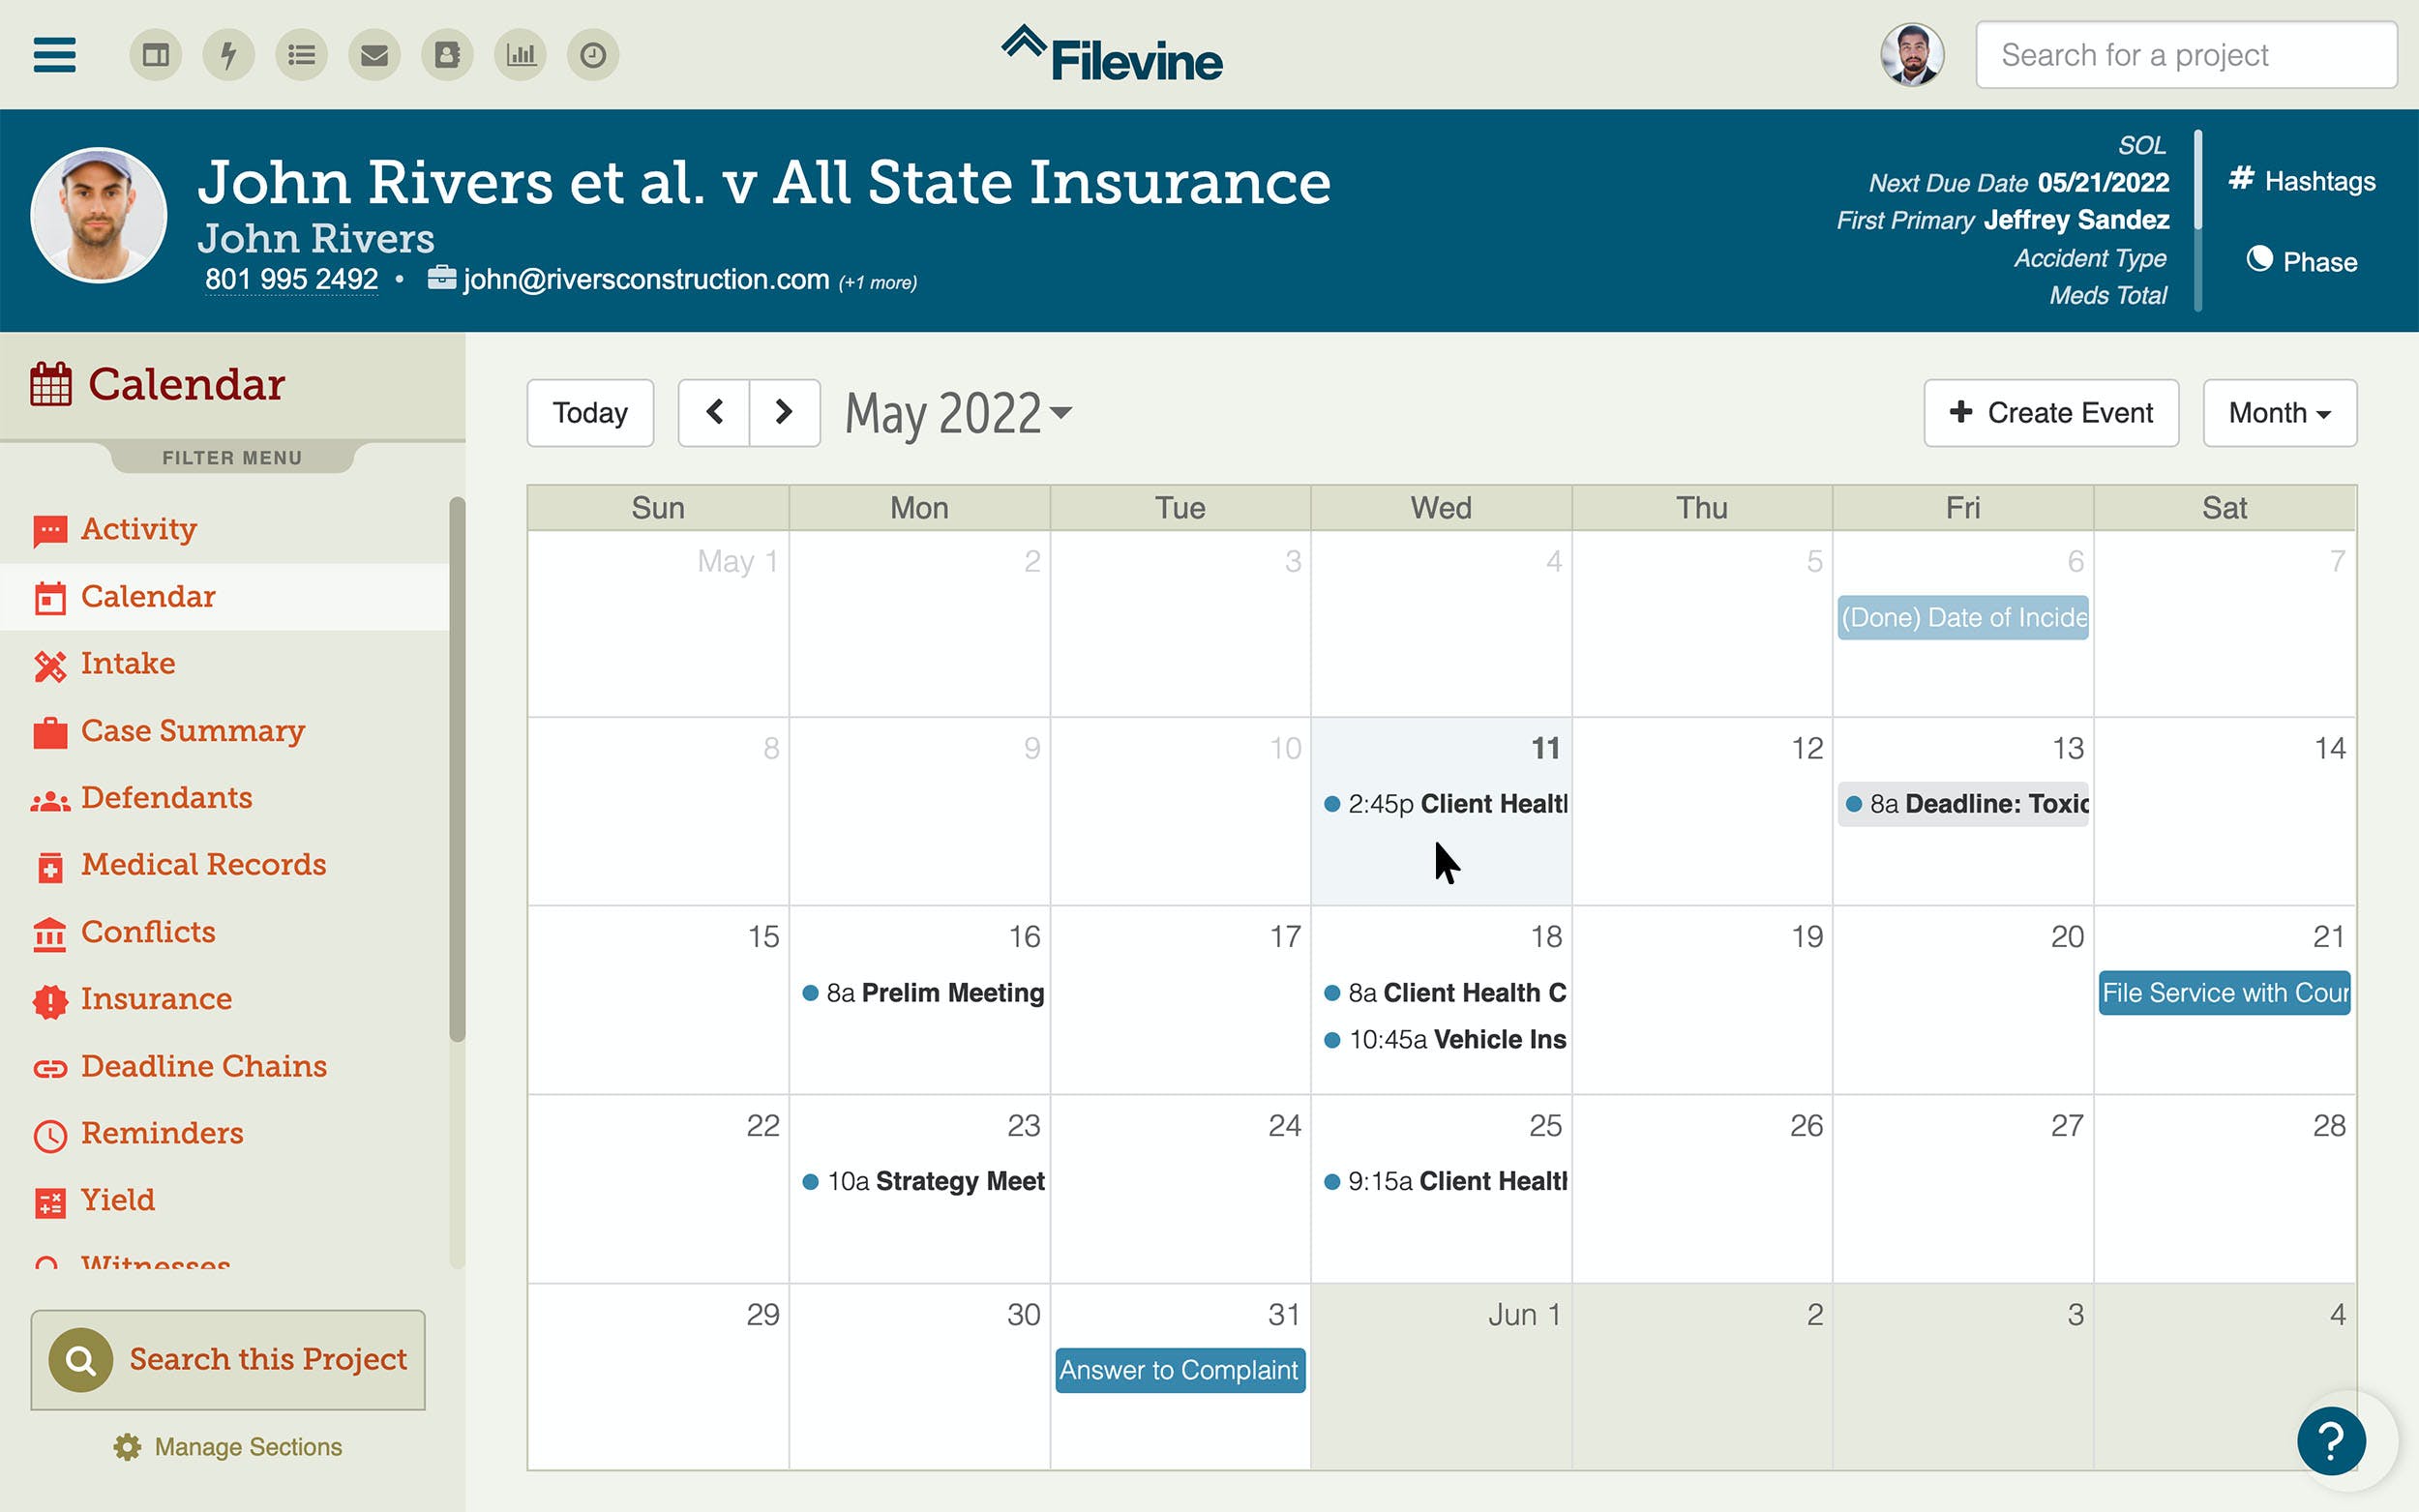
Task: Open the Month view dropdown
Action: pos(2278,412)
